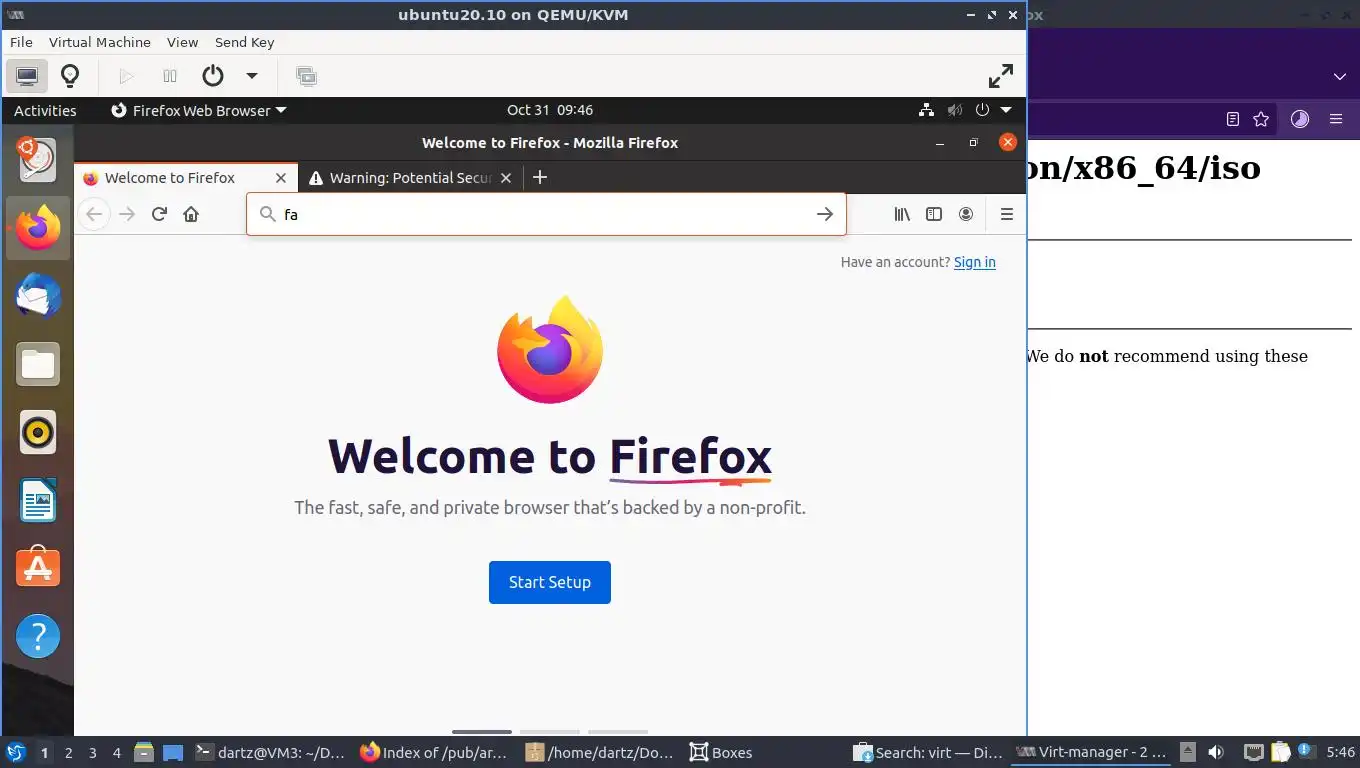This screenshot has width=1360, height=768.
Task: Switch to host workspace 2
Action: [68, 753]
